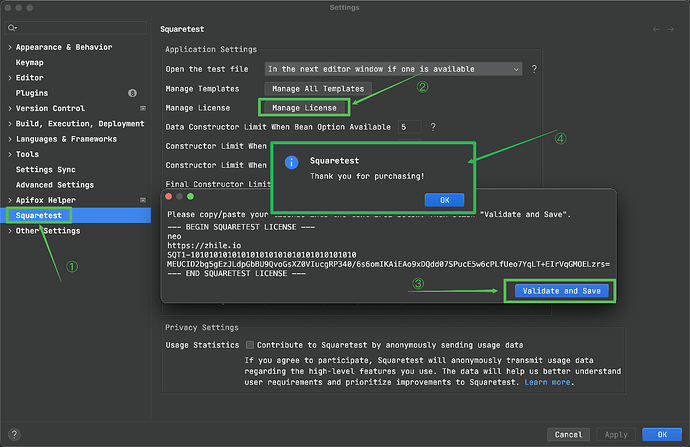690x447 pixels.
Task: Click the BEGIN SQUARETEST LICENSE line
Action: (x=241, y=227)
